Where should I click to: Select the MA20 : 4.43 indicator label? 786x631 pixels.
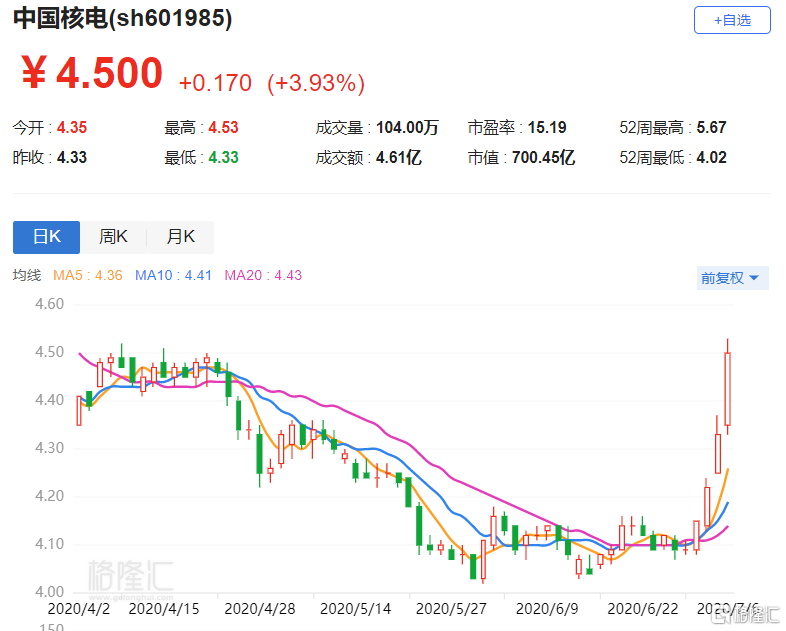263,275
